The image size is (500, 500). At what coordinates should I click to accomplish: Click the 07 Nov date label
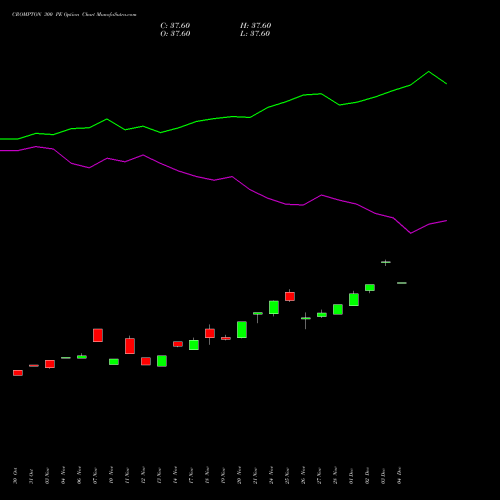[x=95, y=476]
